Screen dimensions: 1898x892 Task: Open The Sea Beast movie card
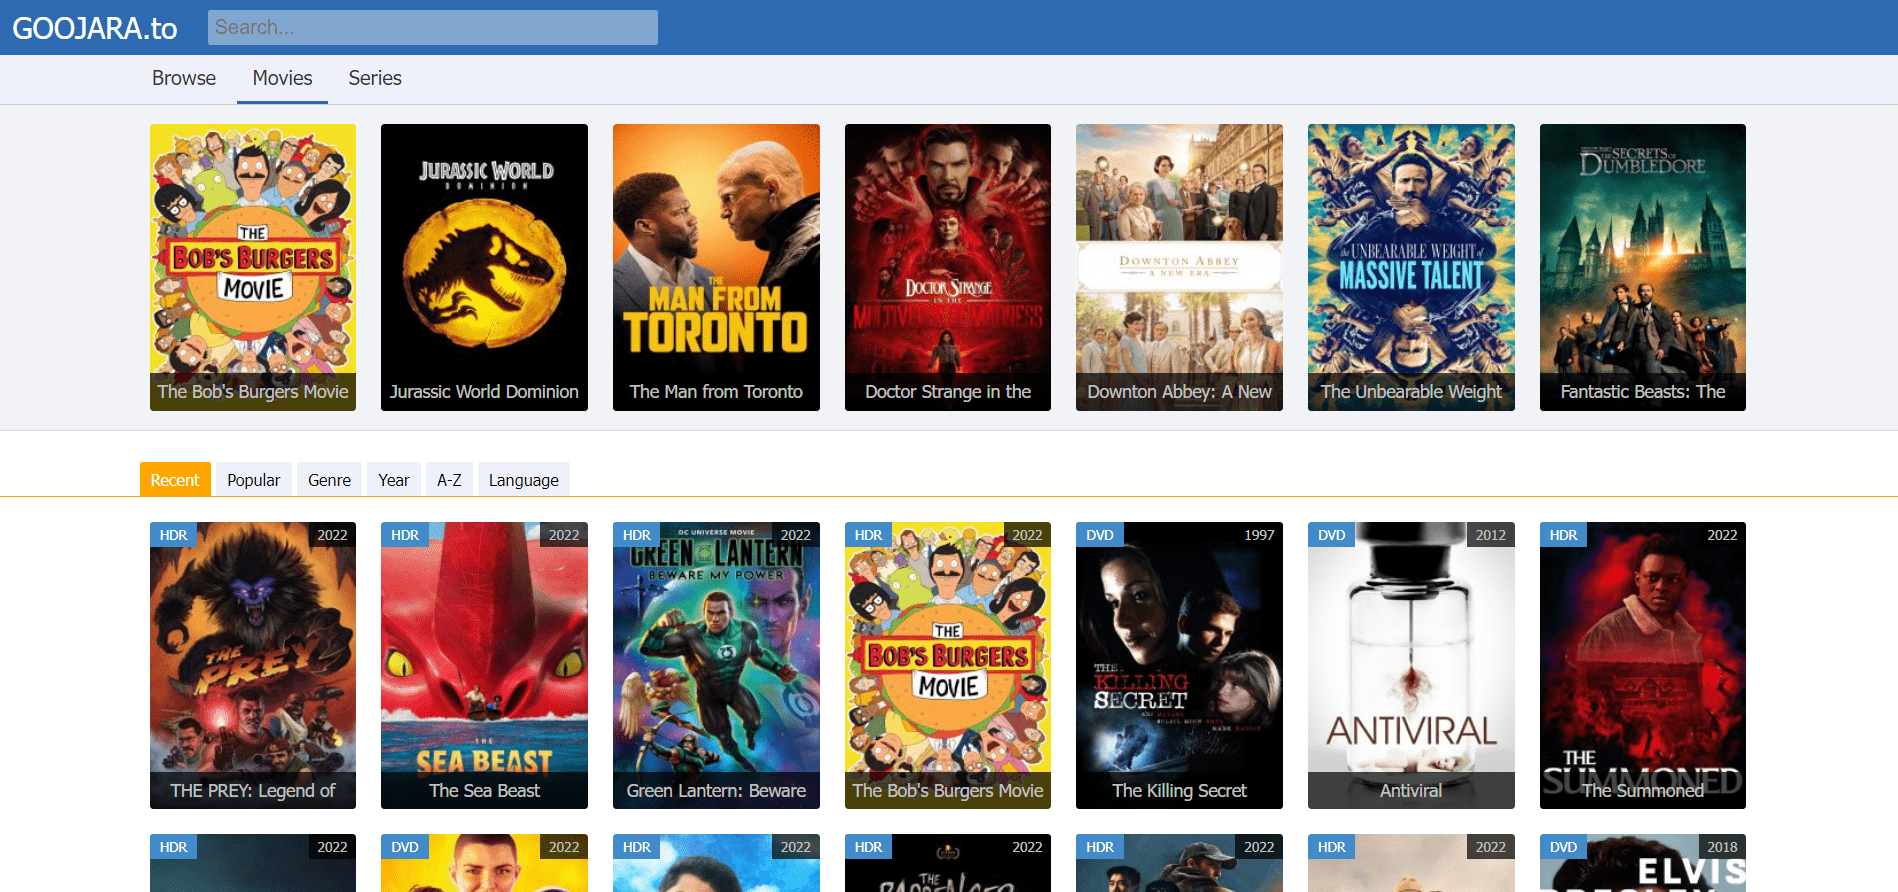(x=484, y=665)
